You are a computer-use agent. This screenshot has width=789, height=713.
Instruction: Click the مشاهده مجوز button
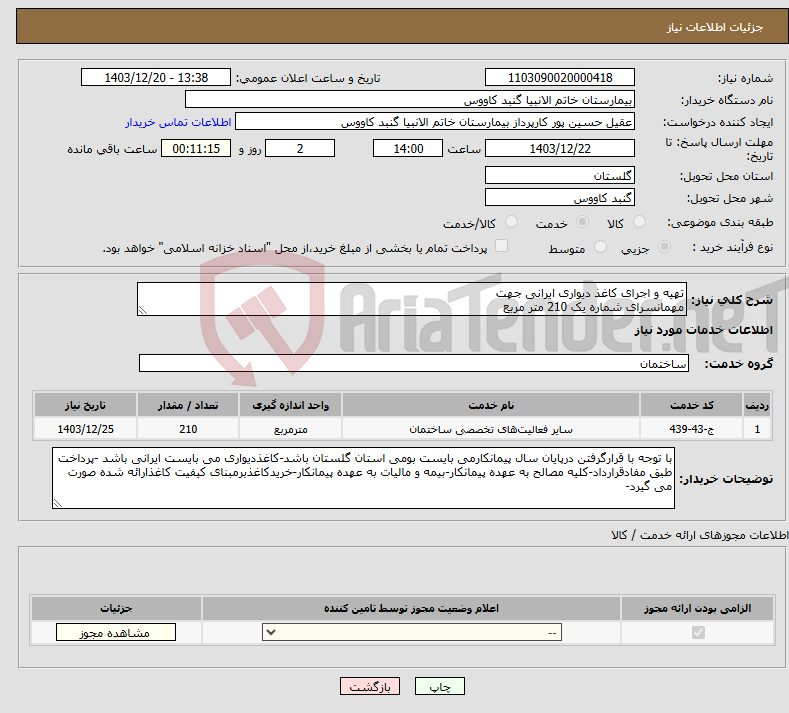pos(116,632)
